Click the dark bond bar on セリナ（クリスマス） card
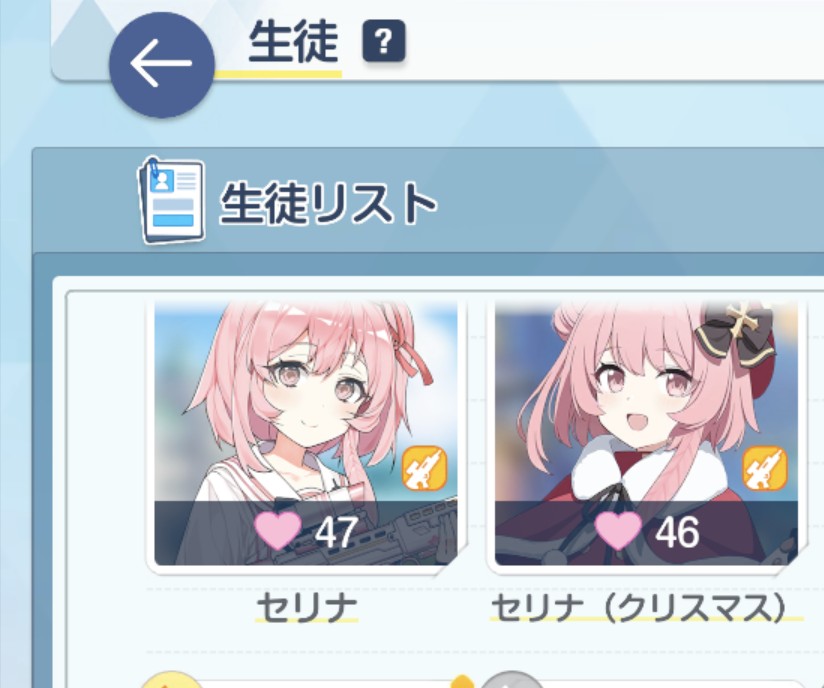This screenshot has height=688, width=824. [646, 533]
